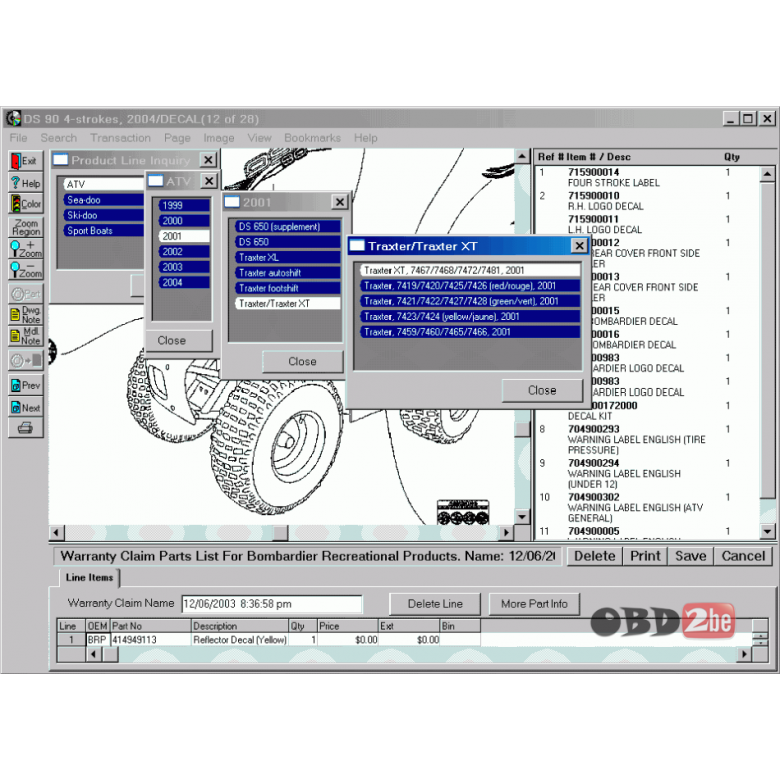The width and height of the screenshot is (780, 780).
Task: Click the printer icon in sidebar
Action: click(x=25, y=428)
